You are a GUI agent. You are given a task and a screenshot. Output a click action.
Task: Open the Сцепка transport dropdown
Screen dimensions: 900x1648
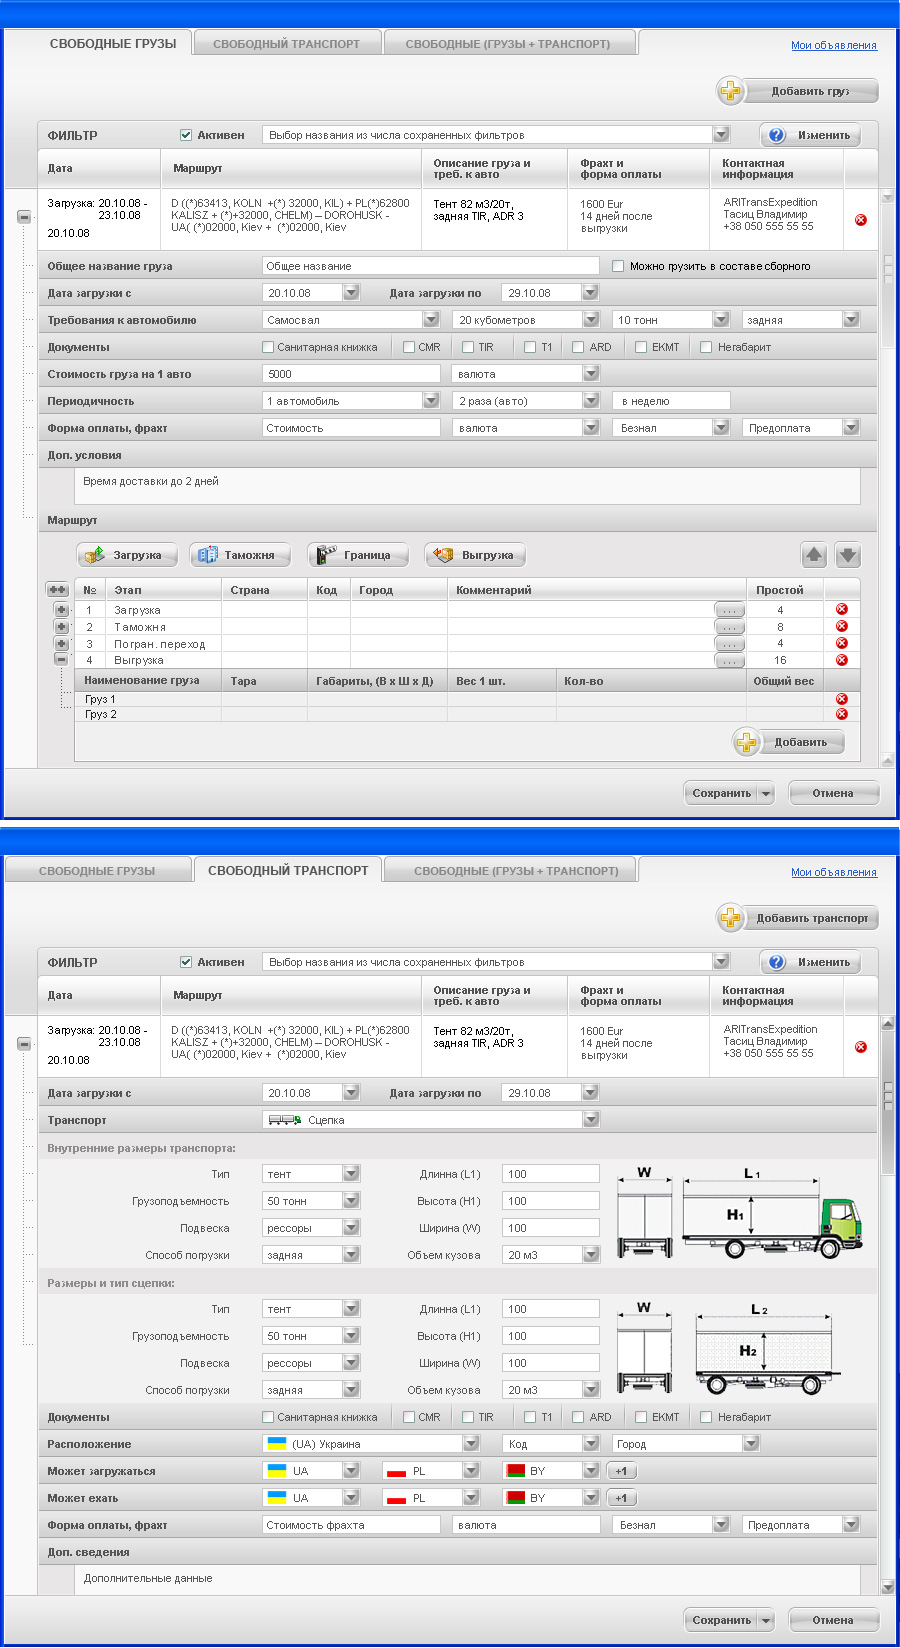coord(591,1120)
